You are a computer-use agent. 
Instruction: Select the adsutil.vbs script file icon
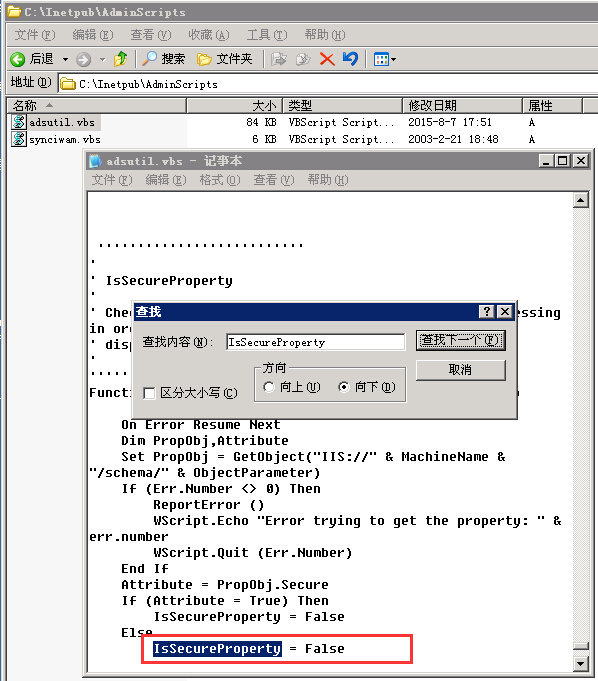pos(19,122)
